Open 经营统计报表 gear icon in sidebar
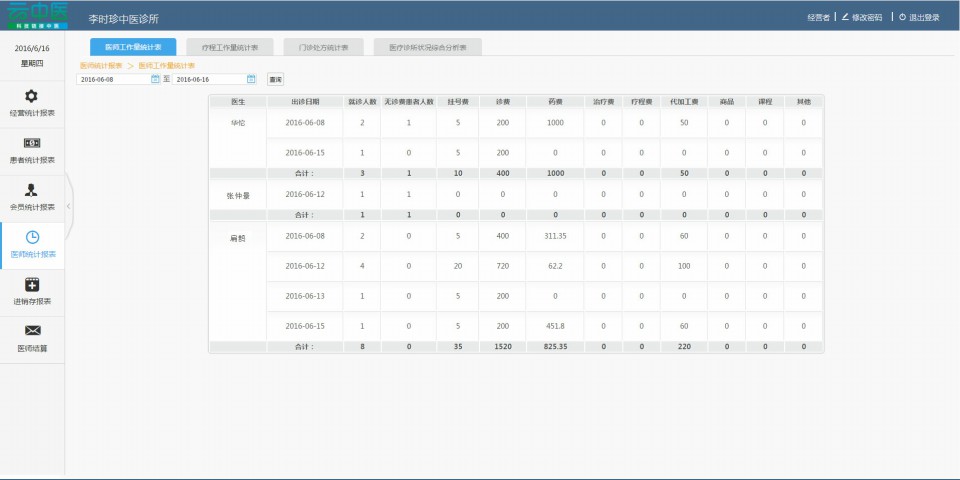 (x=32, y=96)
